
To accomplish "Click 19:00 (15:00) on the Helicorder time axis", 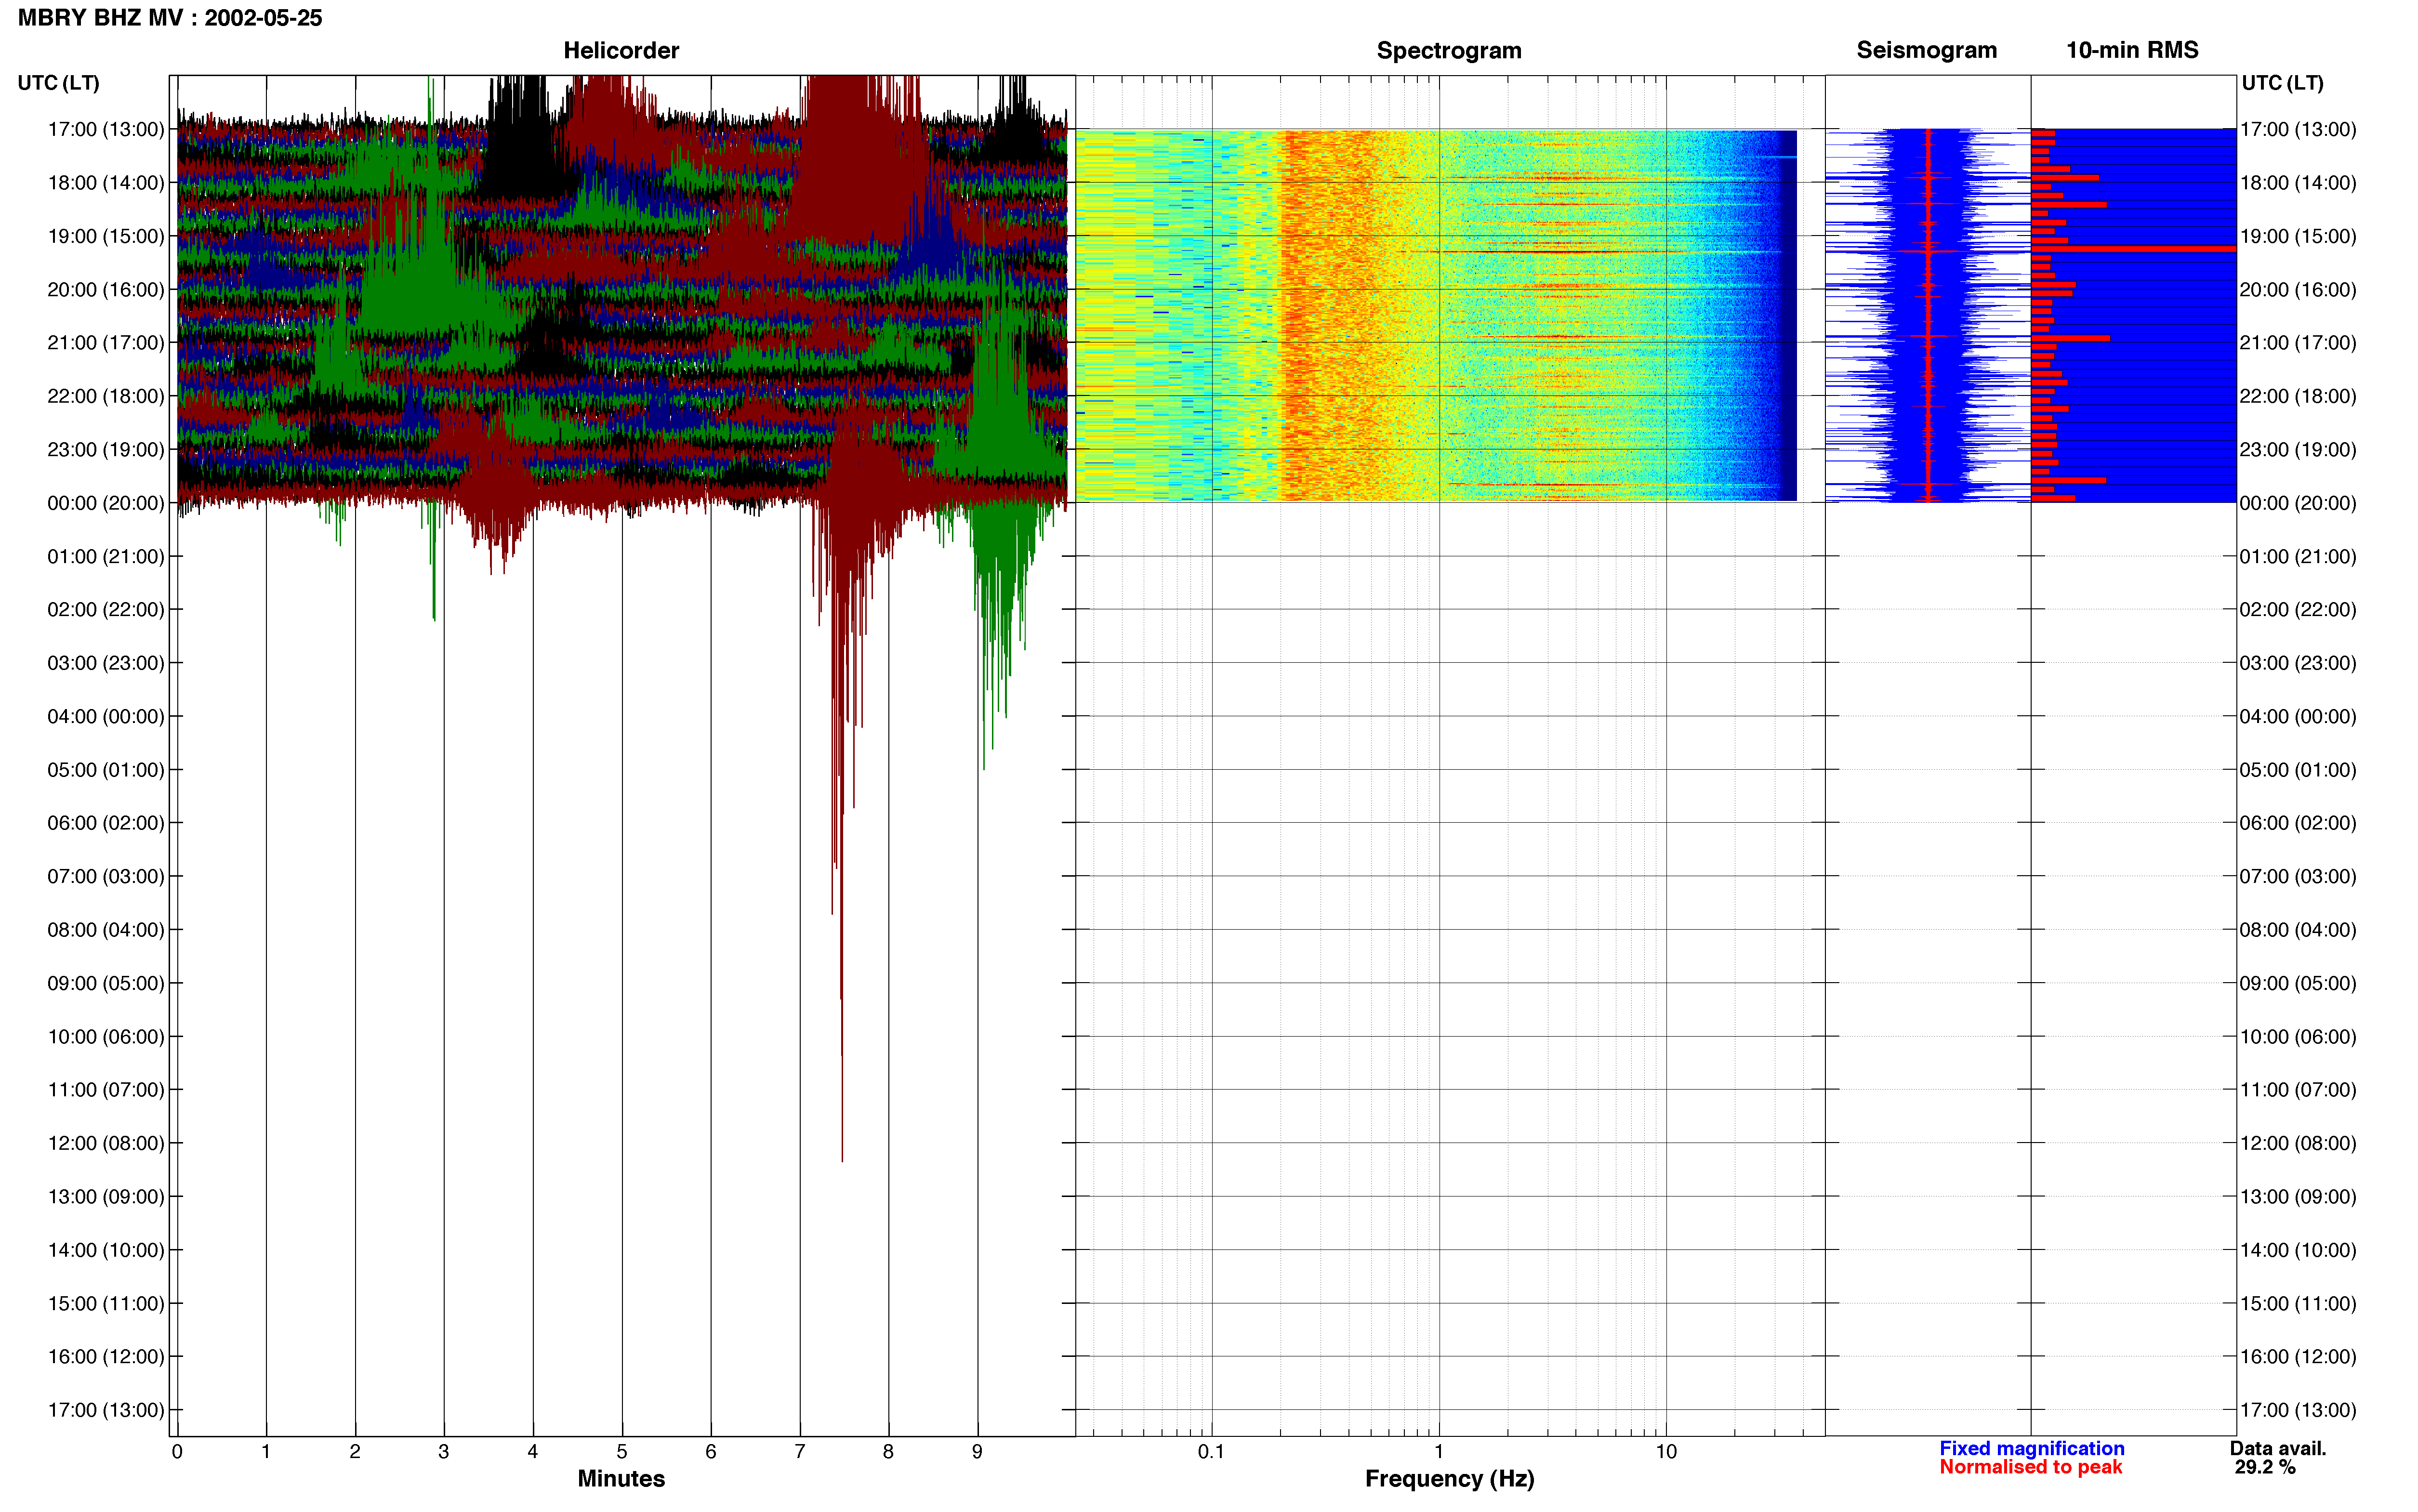I will pos(106,236).
